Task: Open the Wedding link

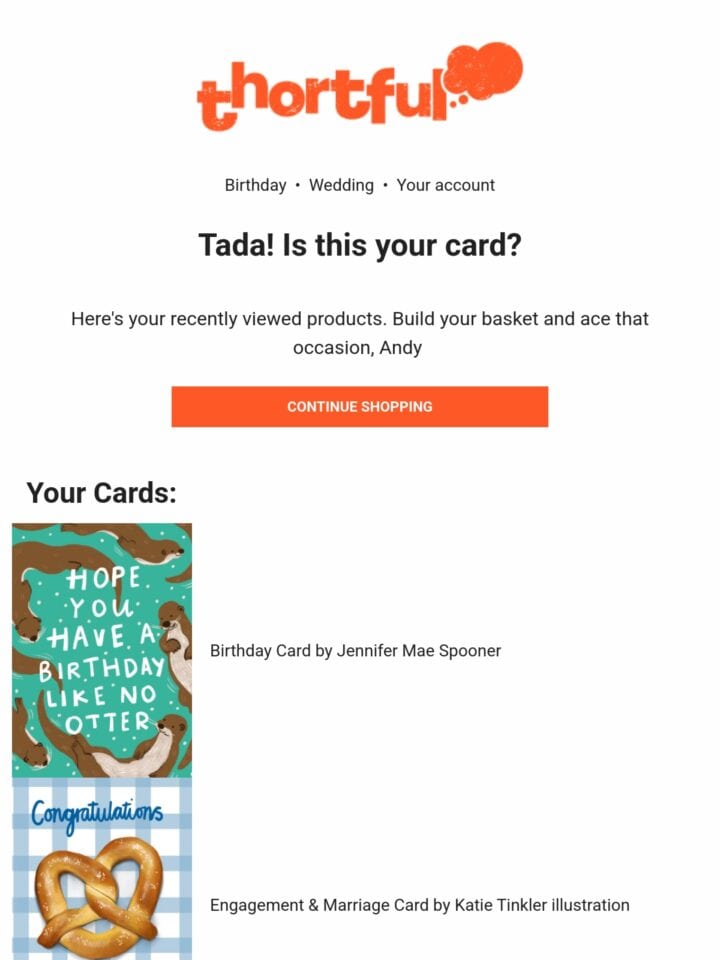Action: click(x=341, y=185)
